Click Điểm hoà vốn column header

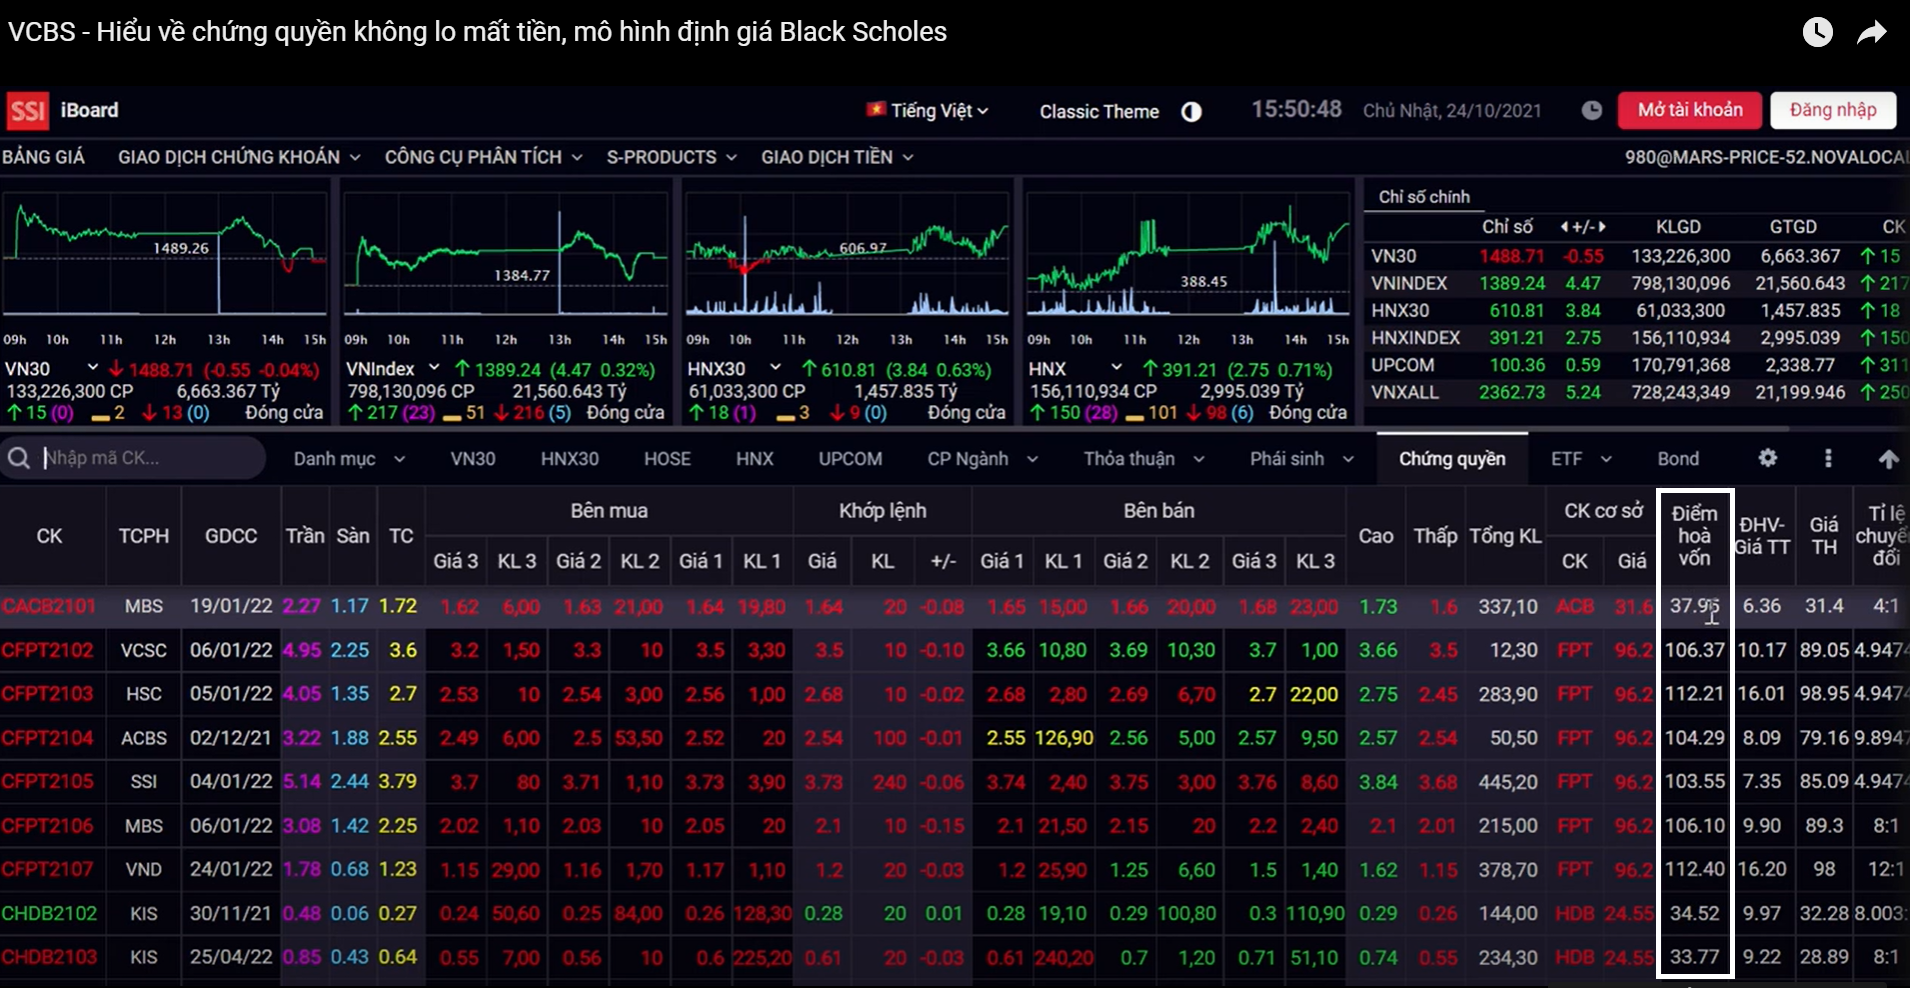1695,536
